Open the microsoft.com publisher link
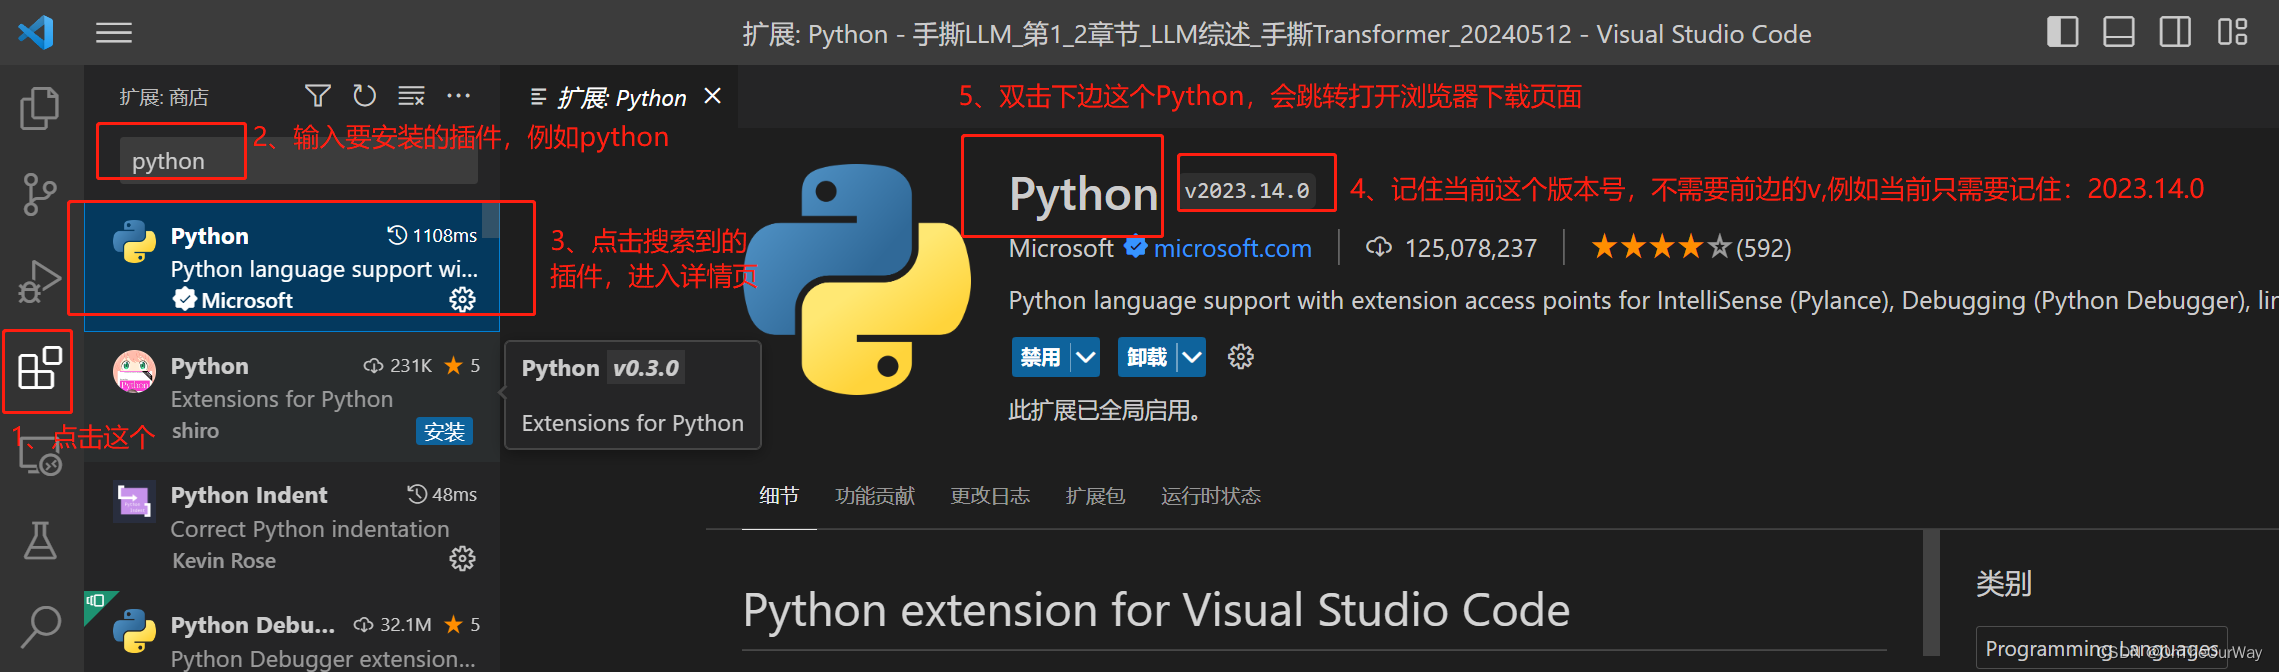 click(x=1232, y=248)
